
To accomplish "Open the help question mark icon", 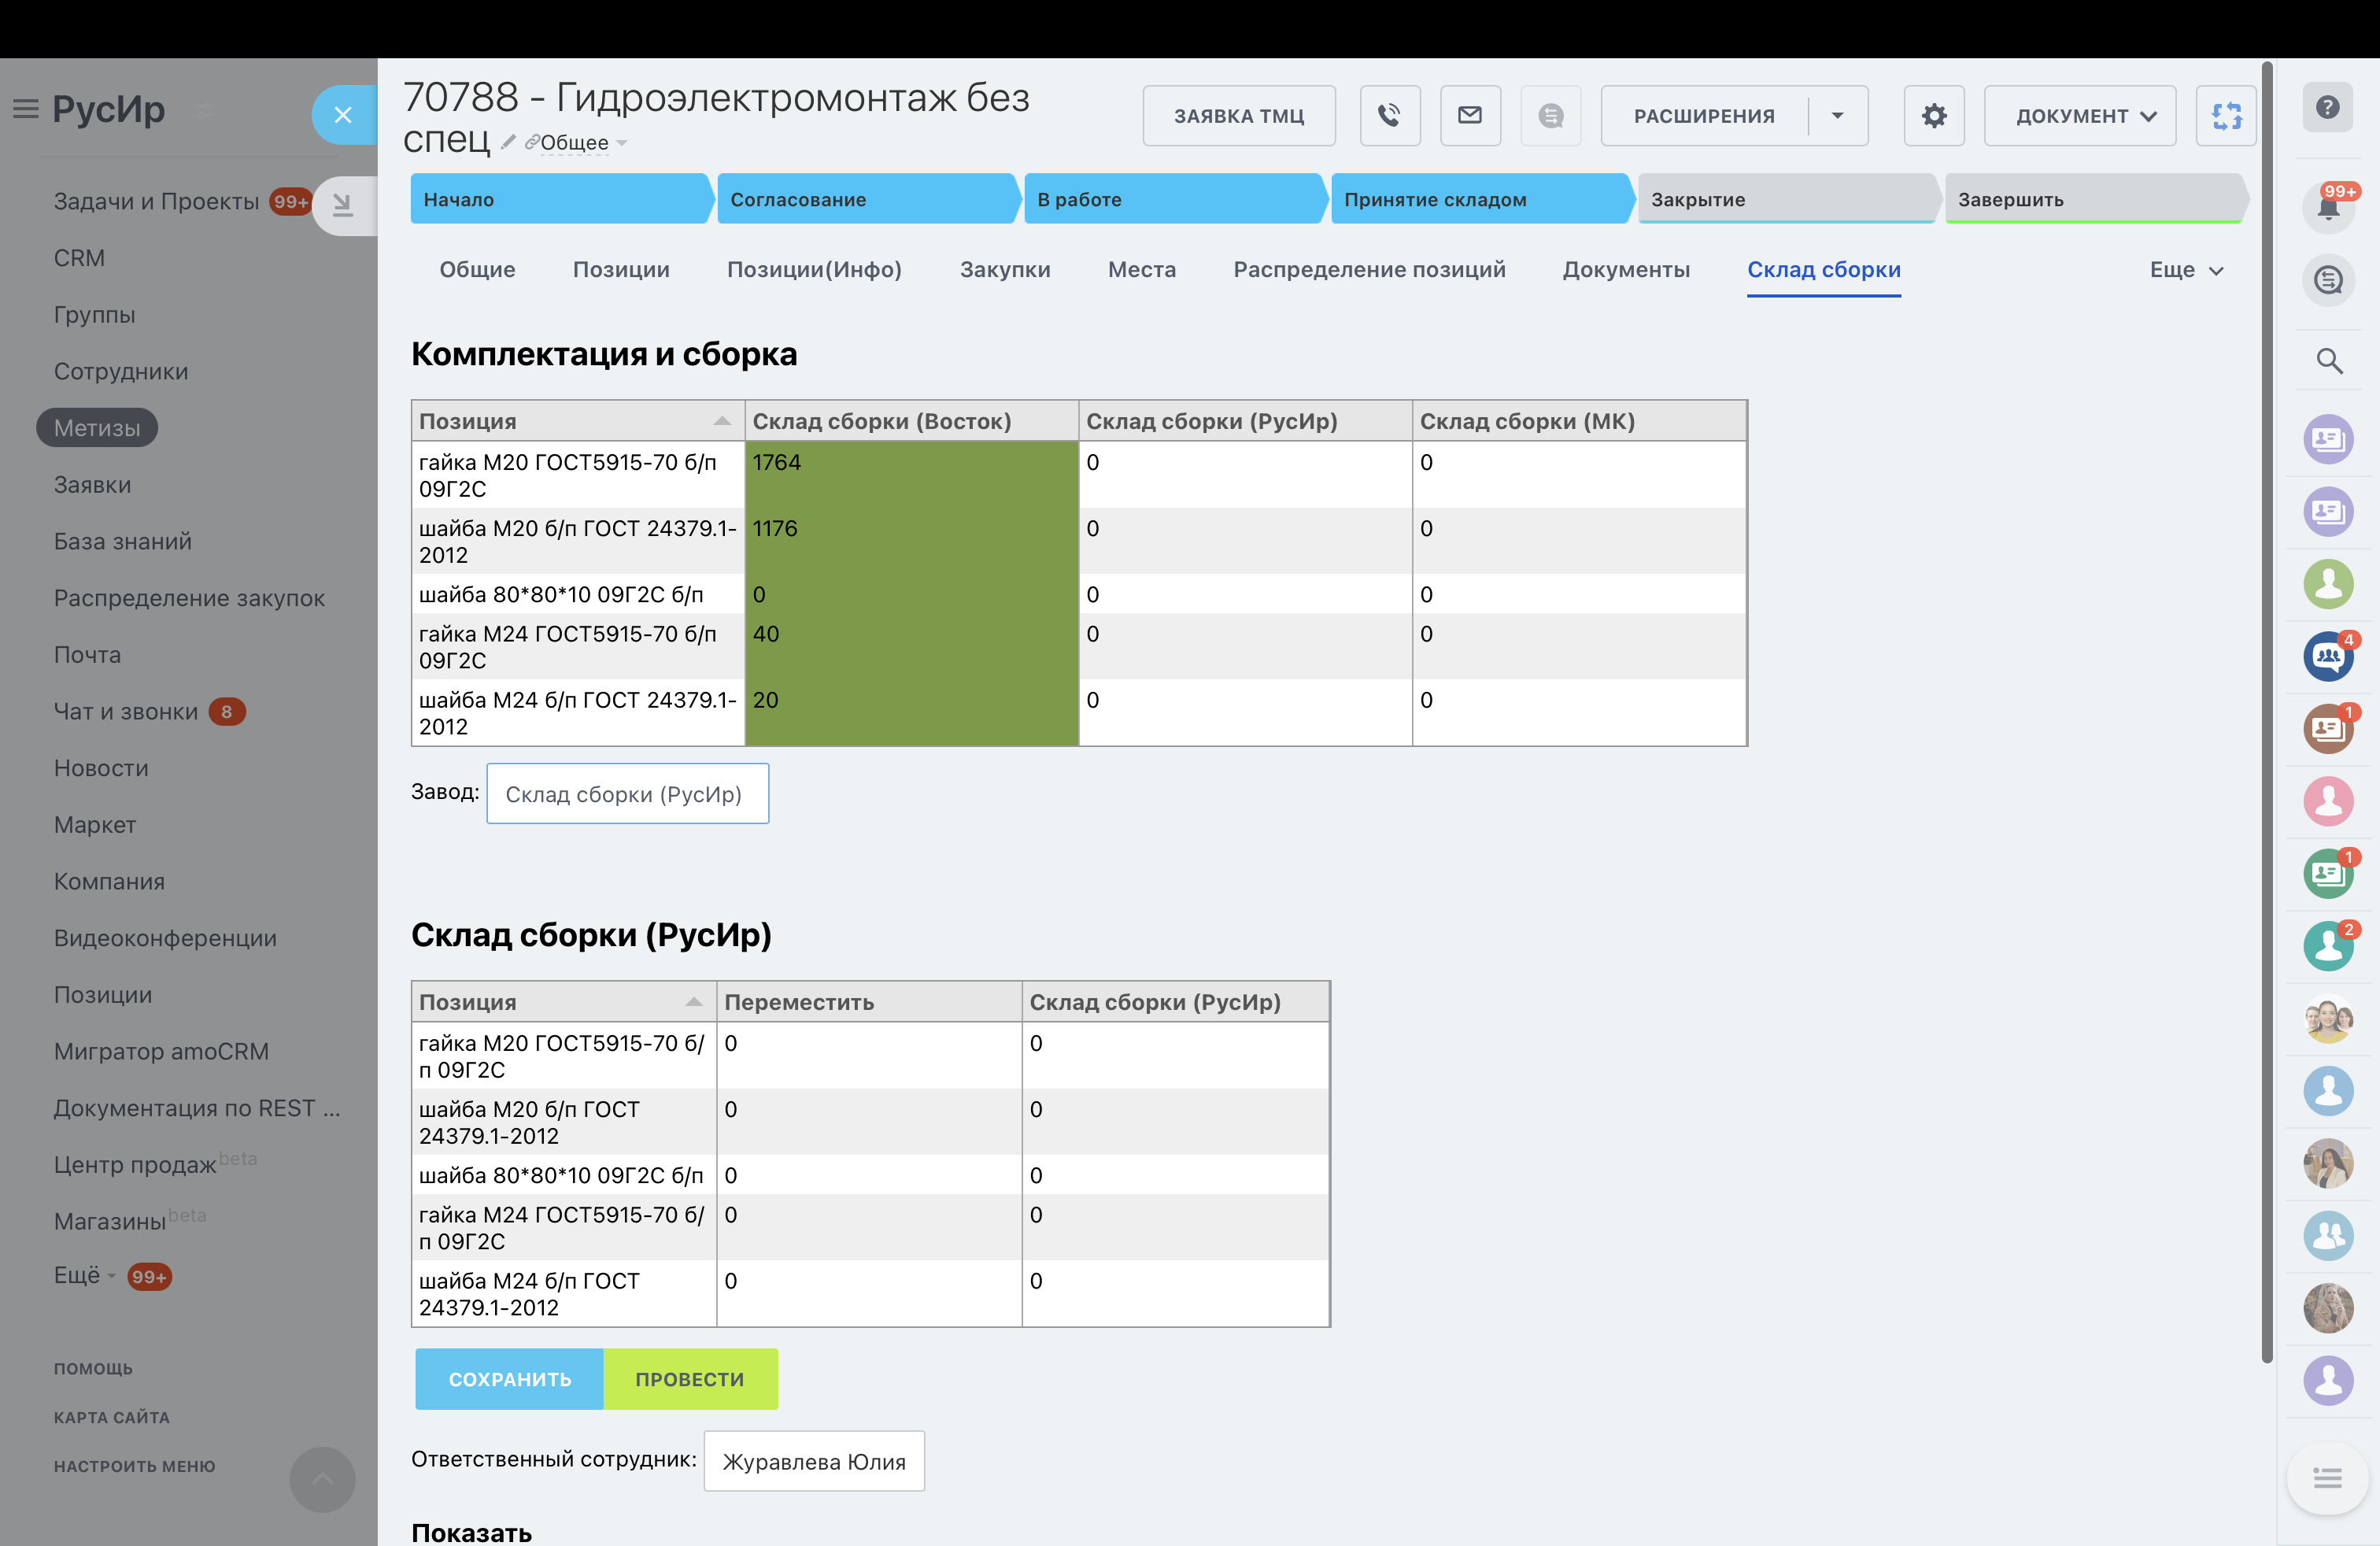I will pos(2327,107).
